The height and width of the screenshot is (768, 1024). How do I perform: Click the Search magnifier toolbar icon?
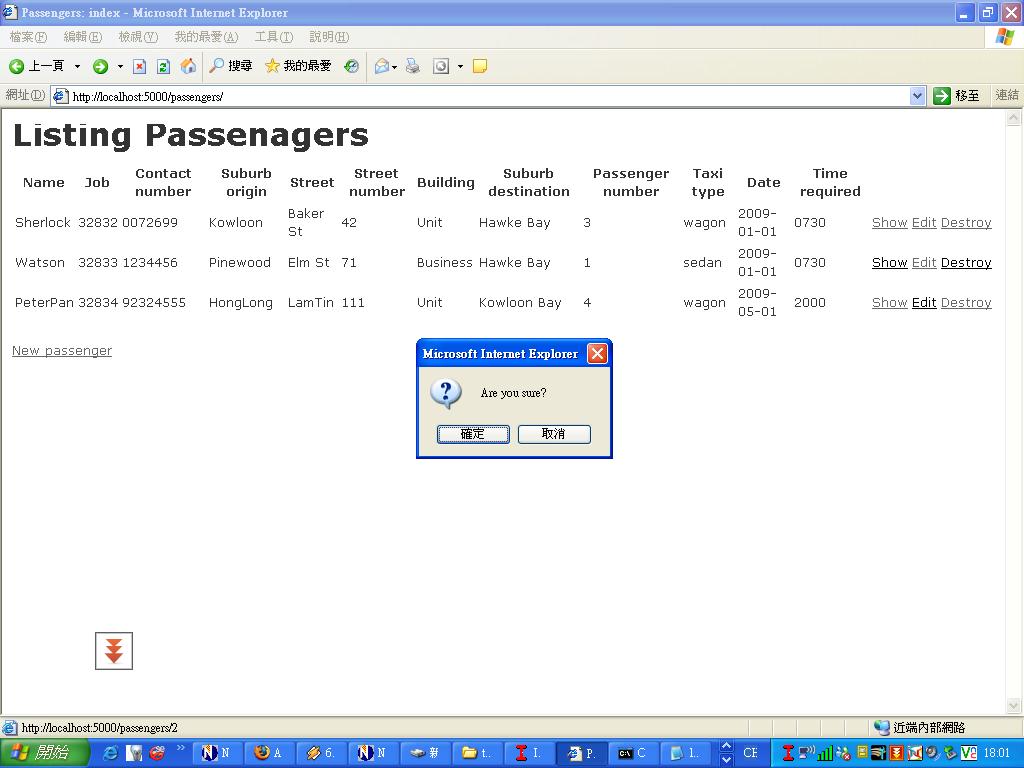pos(216,65)
